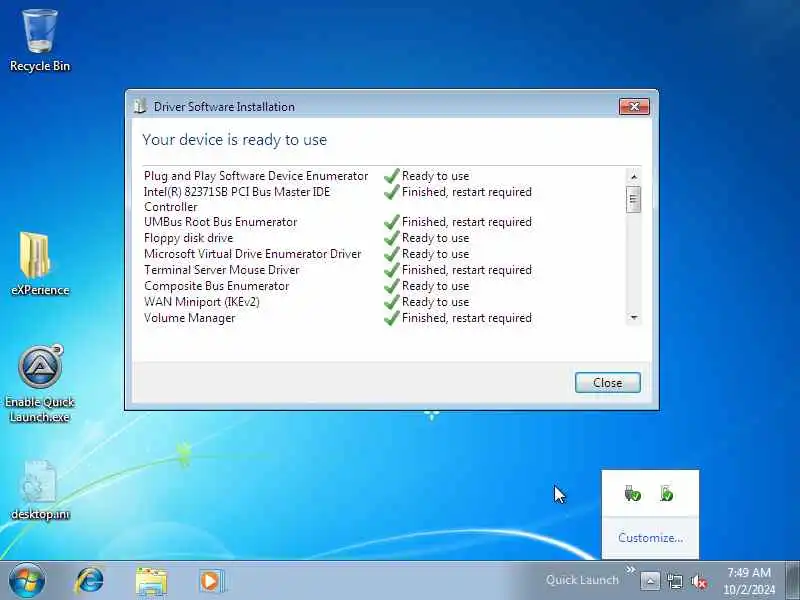Screen dimensions: 800x600
Task: Open the Windows Start orb
Action: pyautogui.click(x=27, y=581)
